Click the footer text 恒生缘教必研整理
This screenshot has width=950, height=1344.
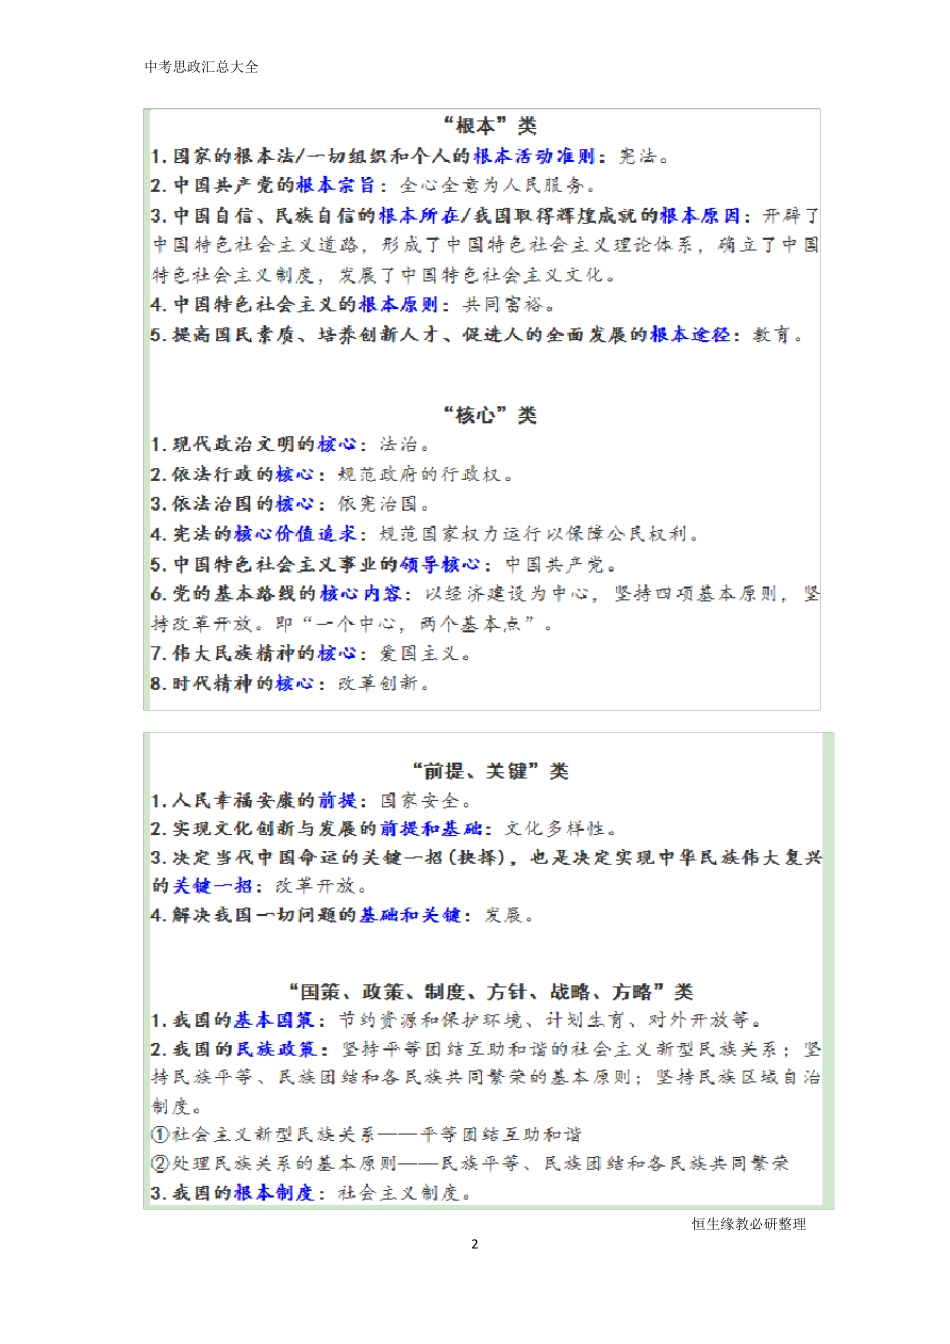click(x=749, y=1224)
